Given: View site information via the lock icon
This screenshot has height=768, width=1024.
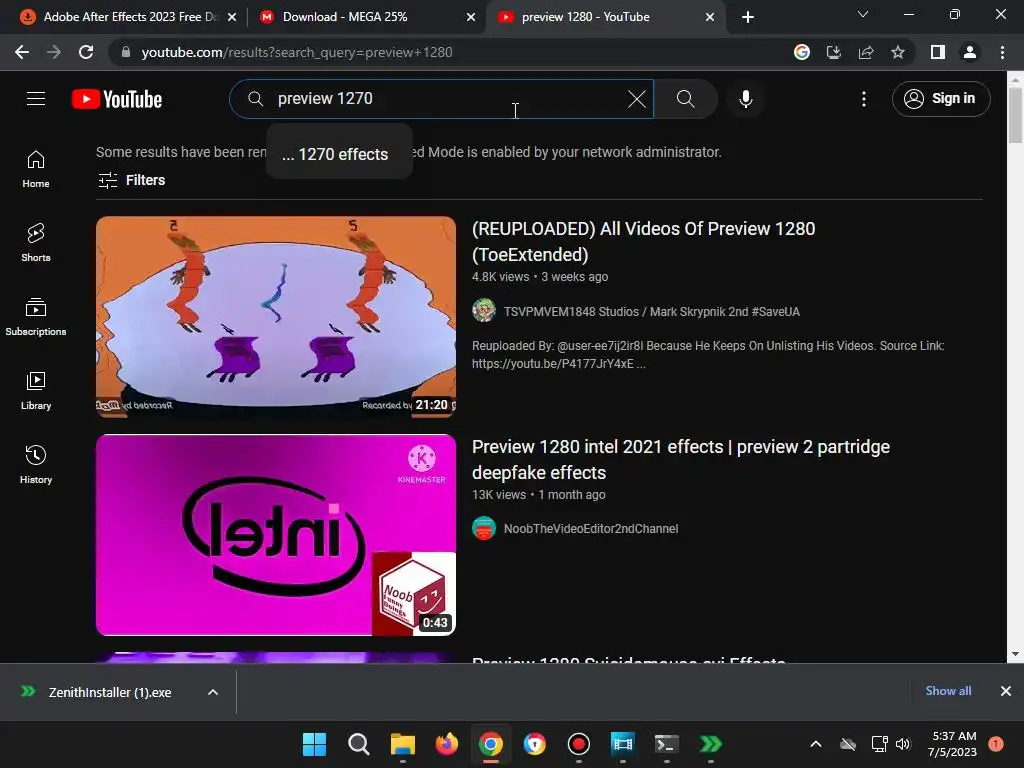Looking at the screenshot, I should (126, 52).
